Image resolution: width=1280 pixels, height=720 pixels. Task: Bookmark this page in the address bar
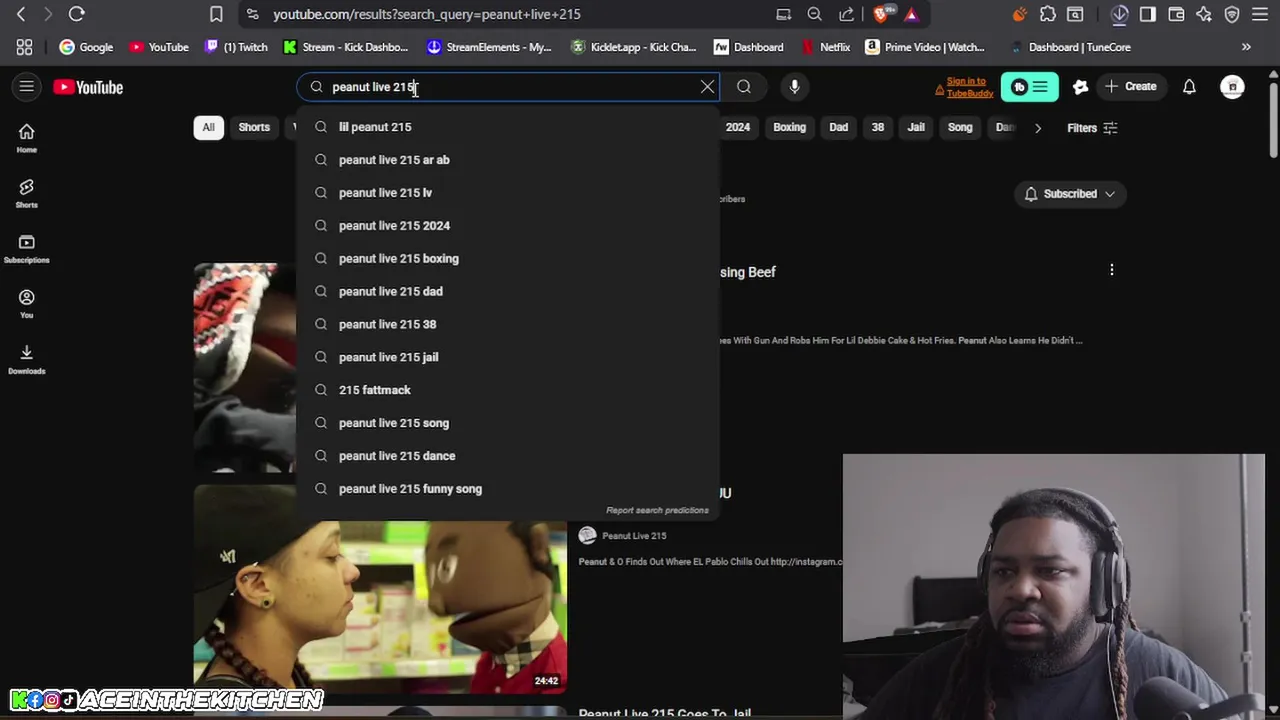[216, 14]
